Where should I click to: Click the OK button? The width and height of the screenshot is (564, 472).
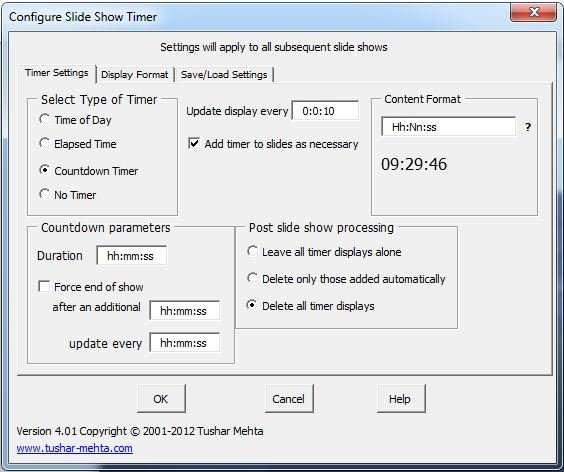click(x=161, y=398)
